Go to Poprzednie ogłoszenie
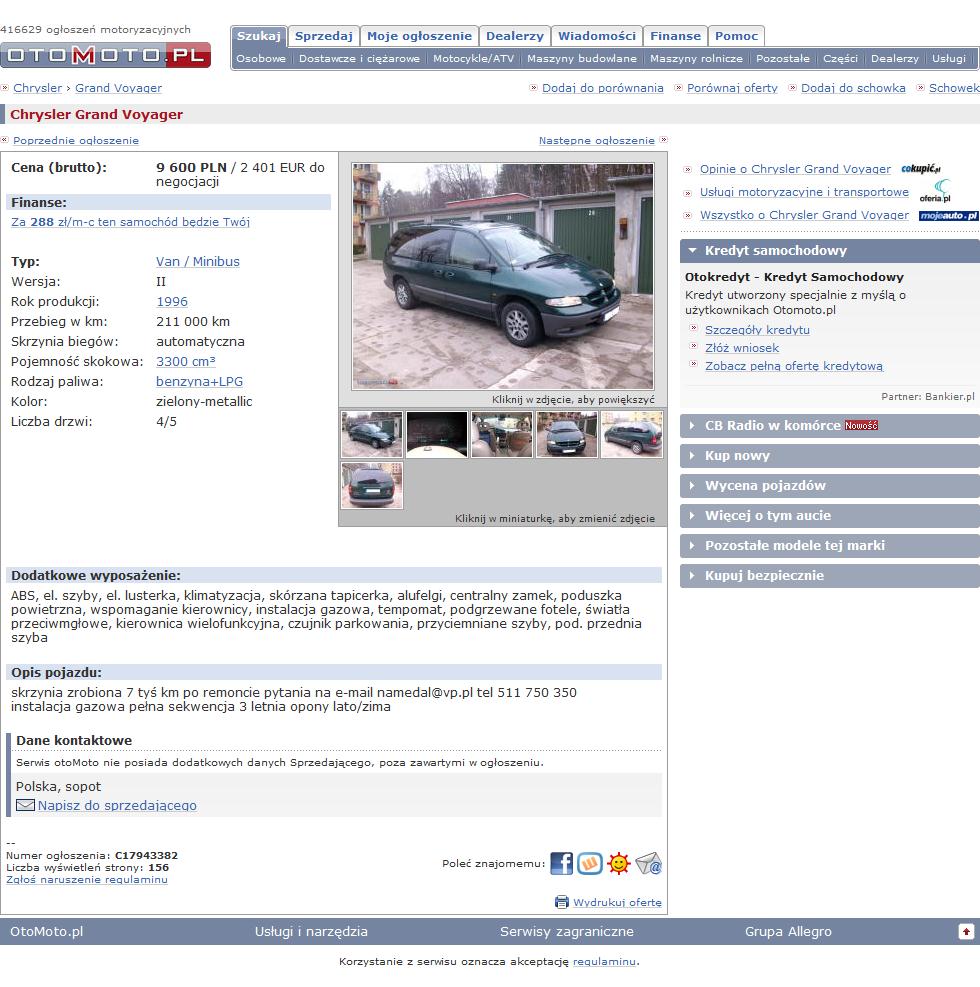The width and height of the screenshot is (980, 987). coord(76,140)
